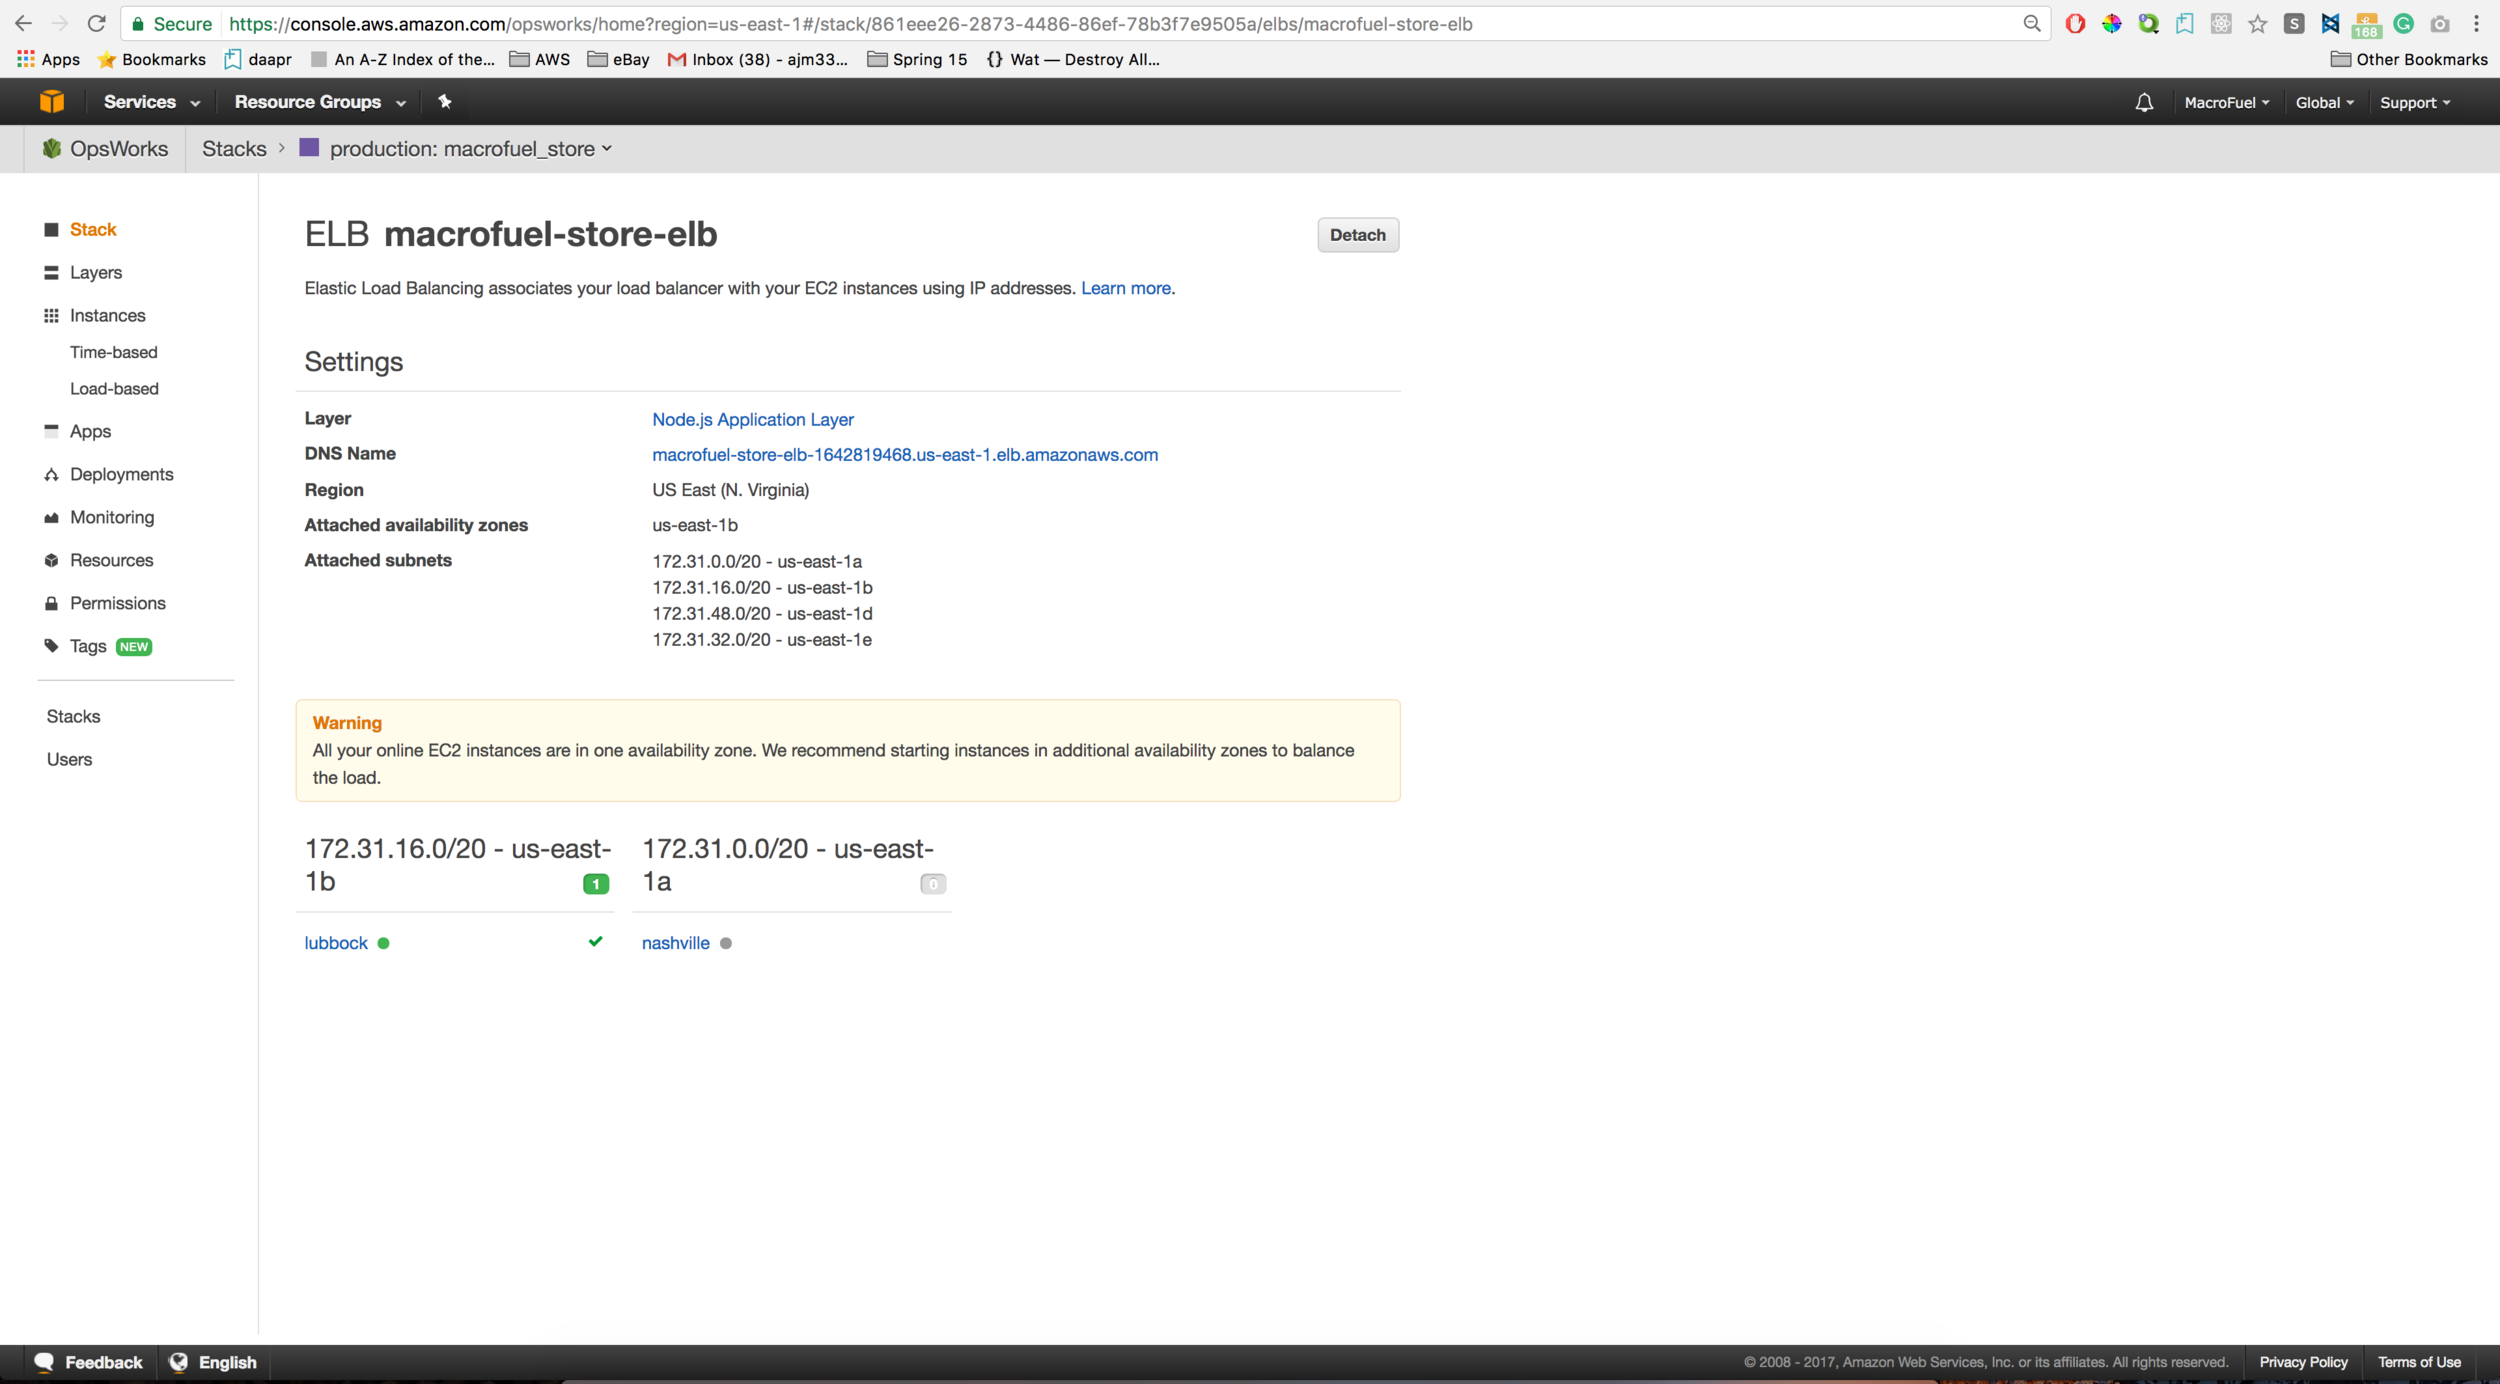Expand the Services dropdown

(x=152, y=102)
